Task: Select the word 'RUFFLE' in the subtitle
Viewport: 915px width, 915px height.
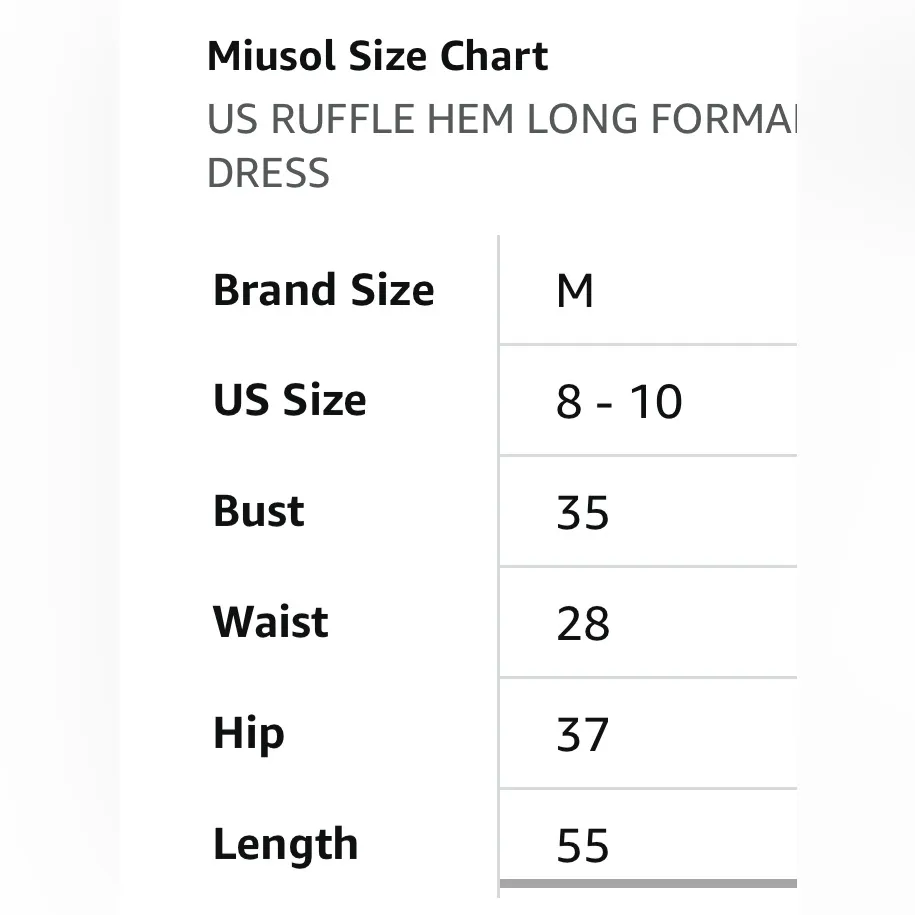Action: (x=341, y=120)
